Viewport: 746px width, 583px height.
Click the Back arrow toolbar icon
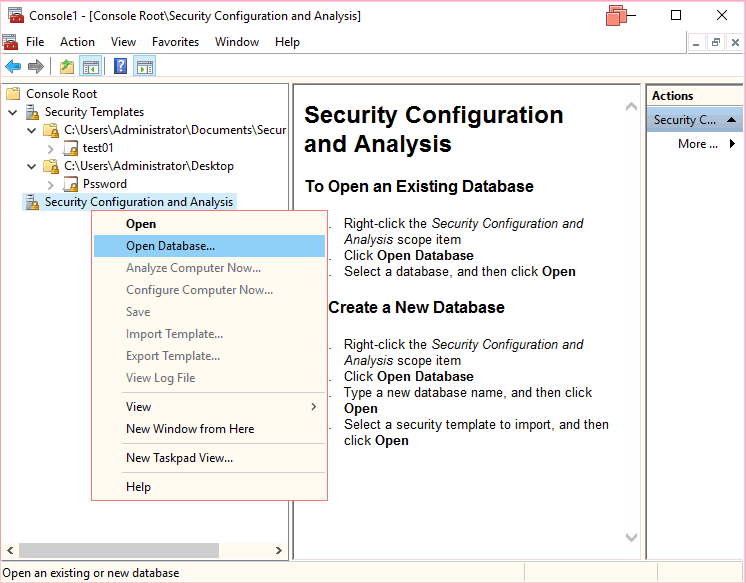click(13, 67)
